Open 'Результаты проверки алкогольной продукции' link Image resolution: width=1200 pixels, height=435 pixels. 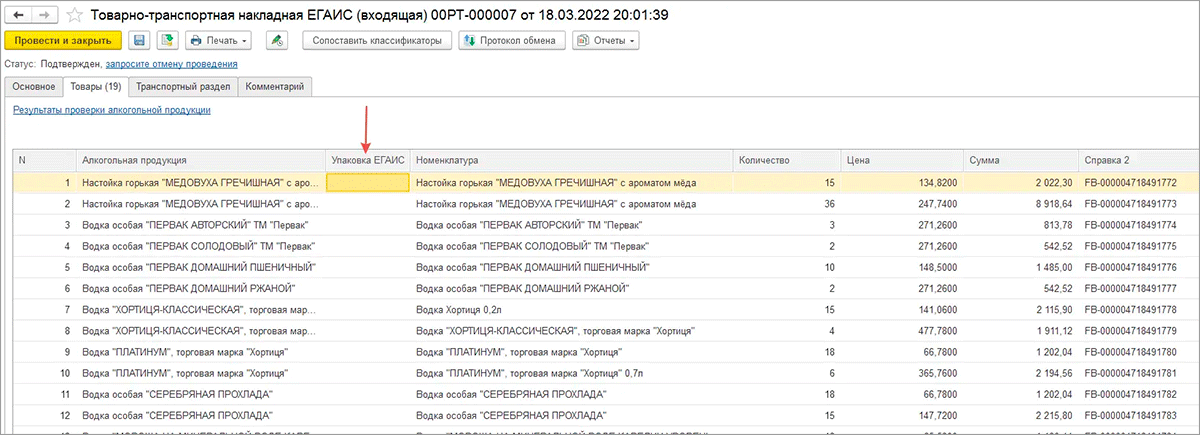point(112,110)
